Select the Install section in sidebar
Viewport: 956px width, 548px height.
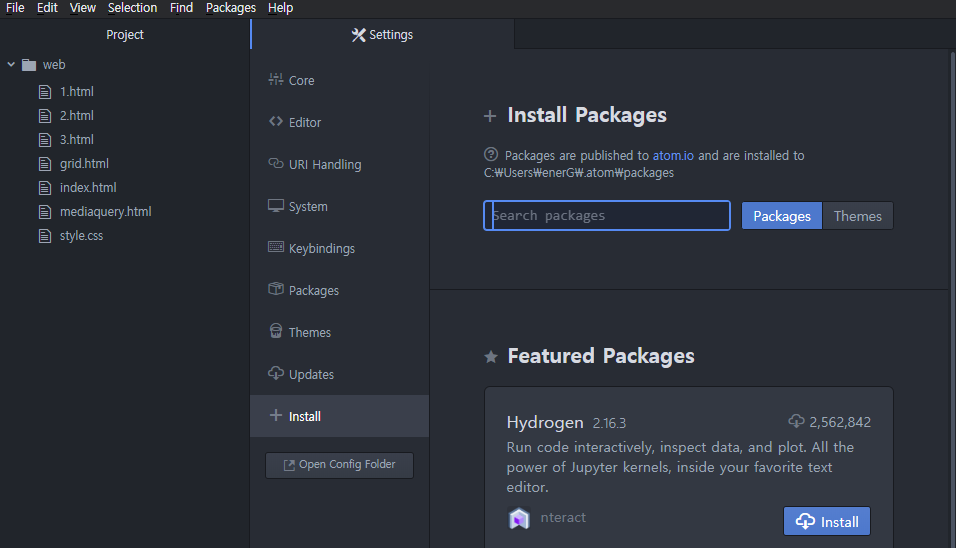click(340, 416)
